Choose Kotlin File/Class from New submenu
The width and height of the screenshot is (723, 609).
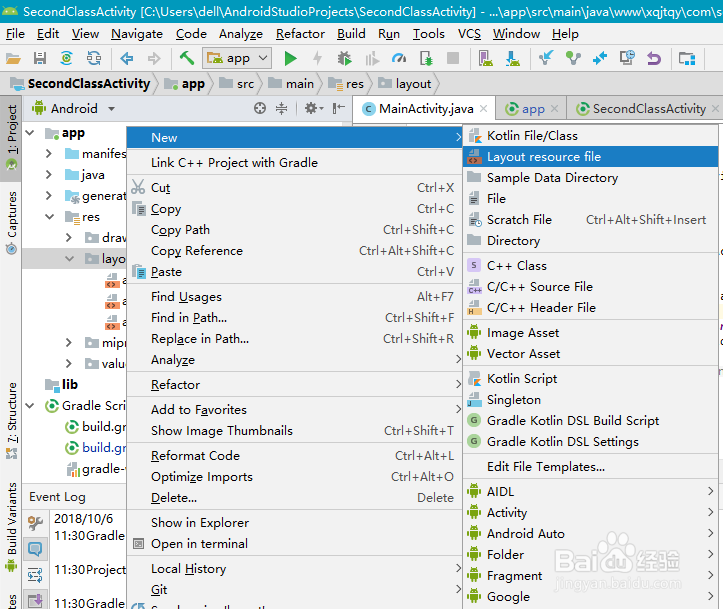(590, 136)
